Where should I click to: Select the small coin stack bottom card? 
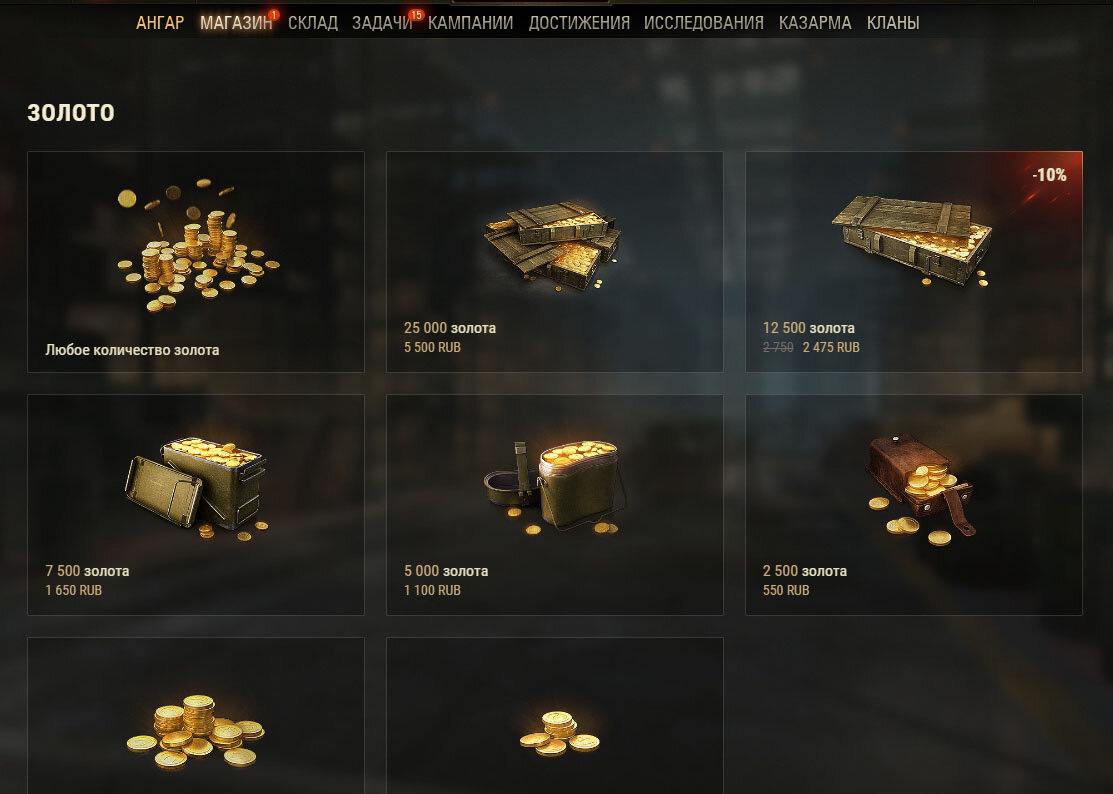point(559,734)
